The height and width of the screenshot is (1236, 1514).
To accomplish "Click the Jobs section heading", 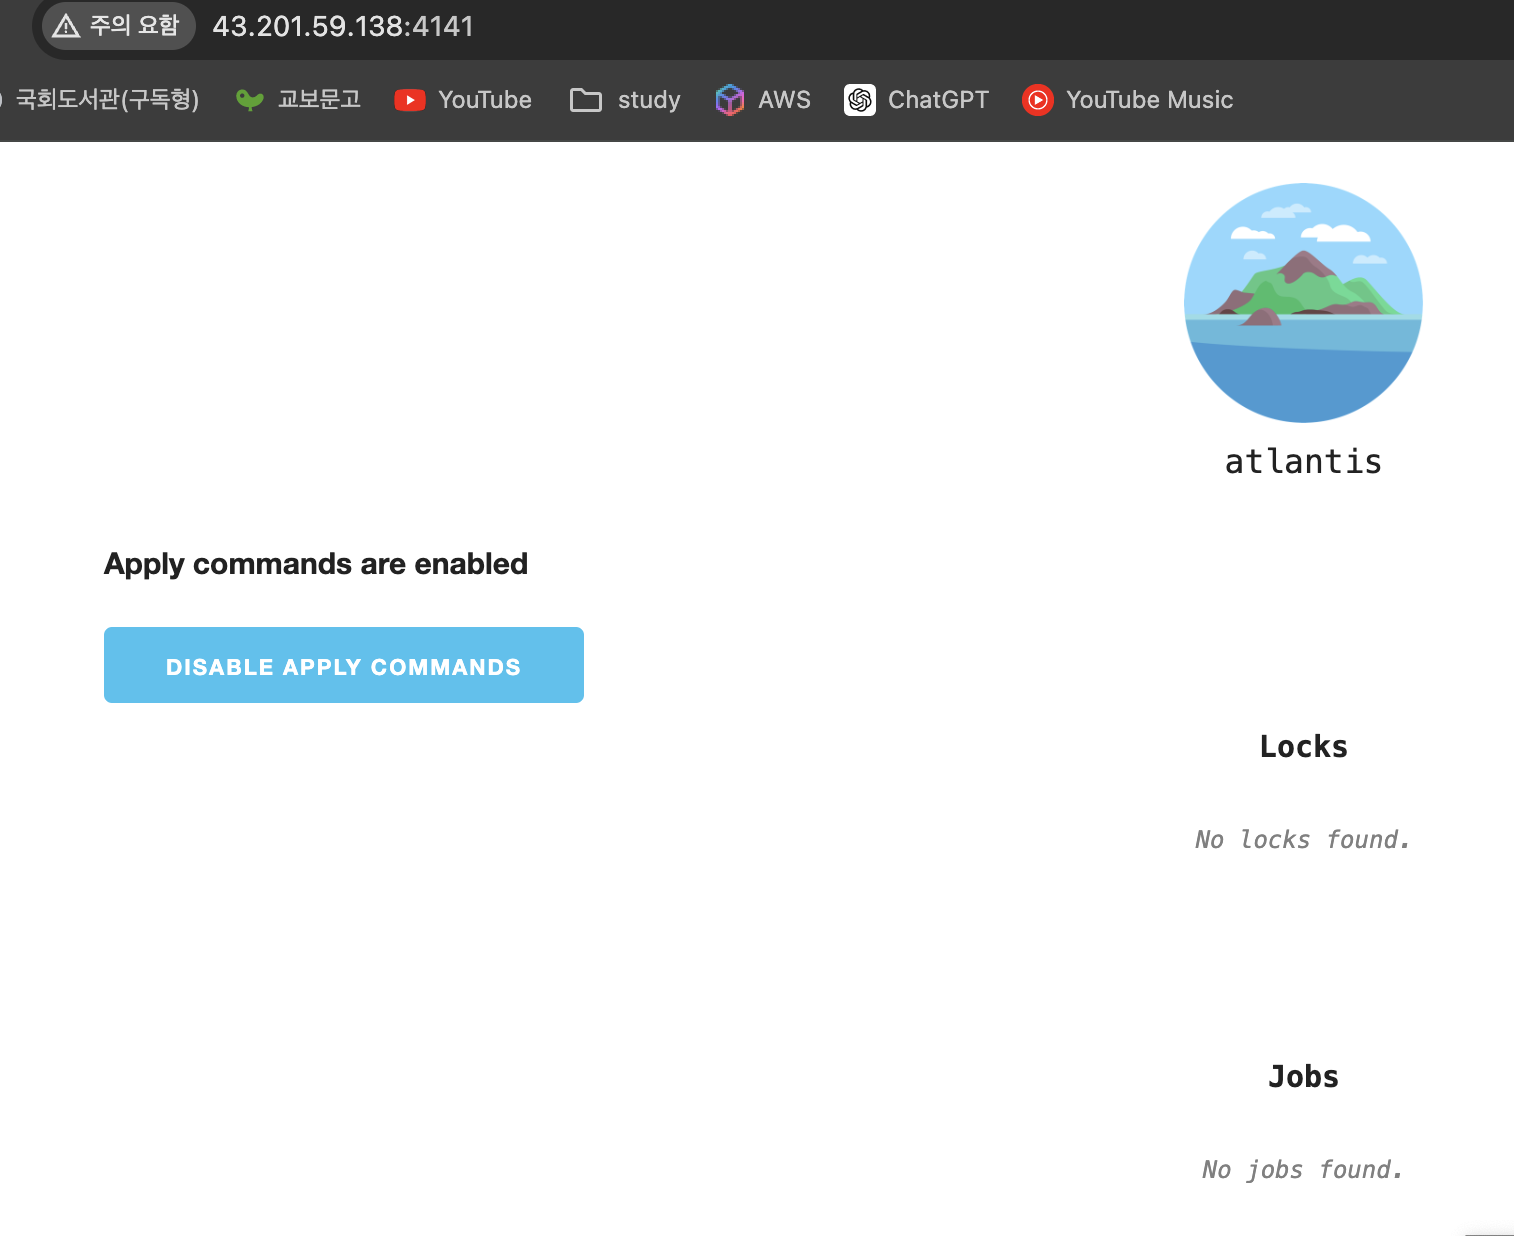I will click(1303, 1076).
